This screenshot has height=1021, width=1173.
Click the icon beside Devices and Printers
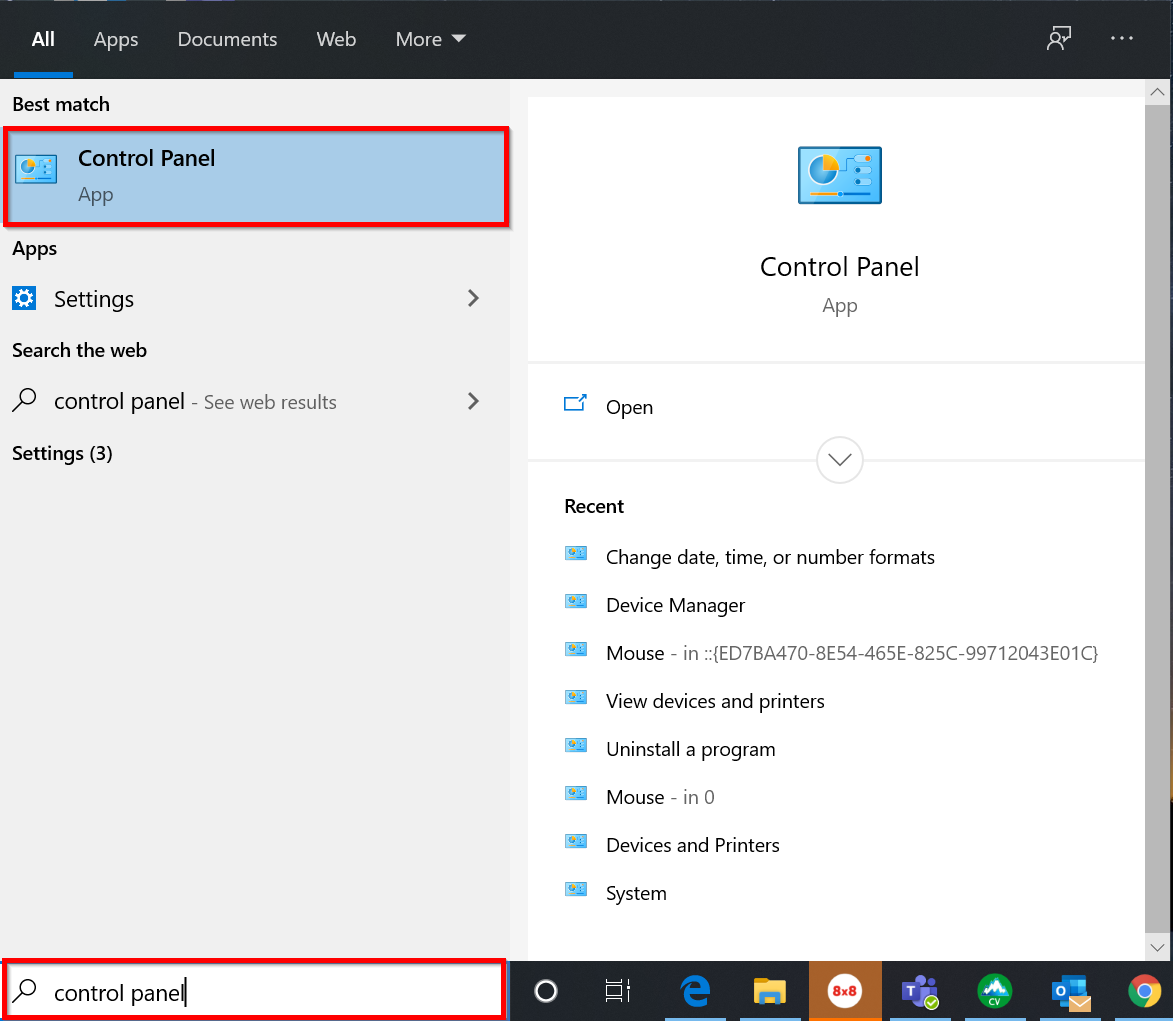pos(576,841)
